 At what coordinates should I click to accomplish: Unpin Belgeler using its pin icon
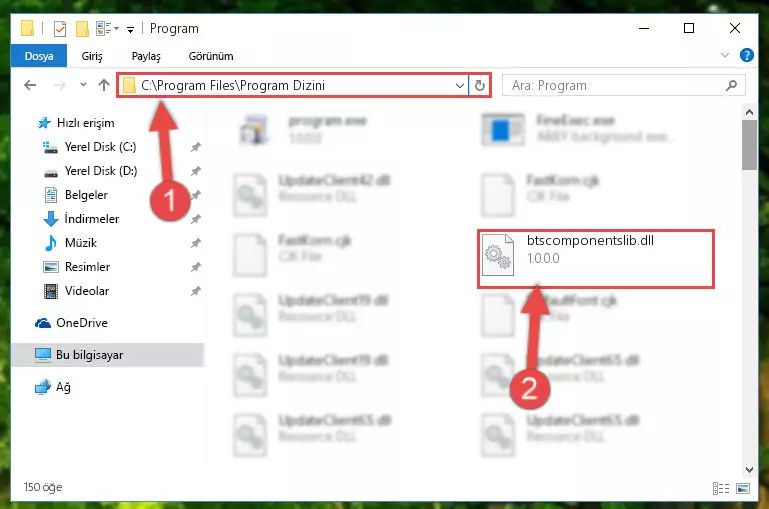pyautogui.click(x=196, y=195)
